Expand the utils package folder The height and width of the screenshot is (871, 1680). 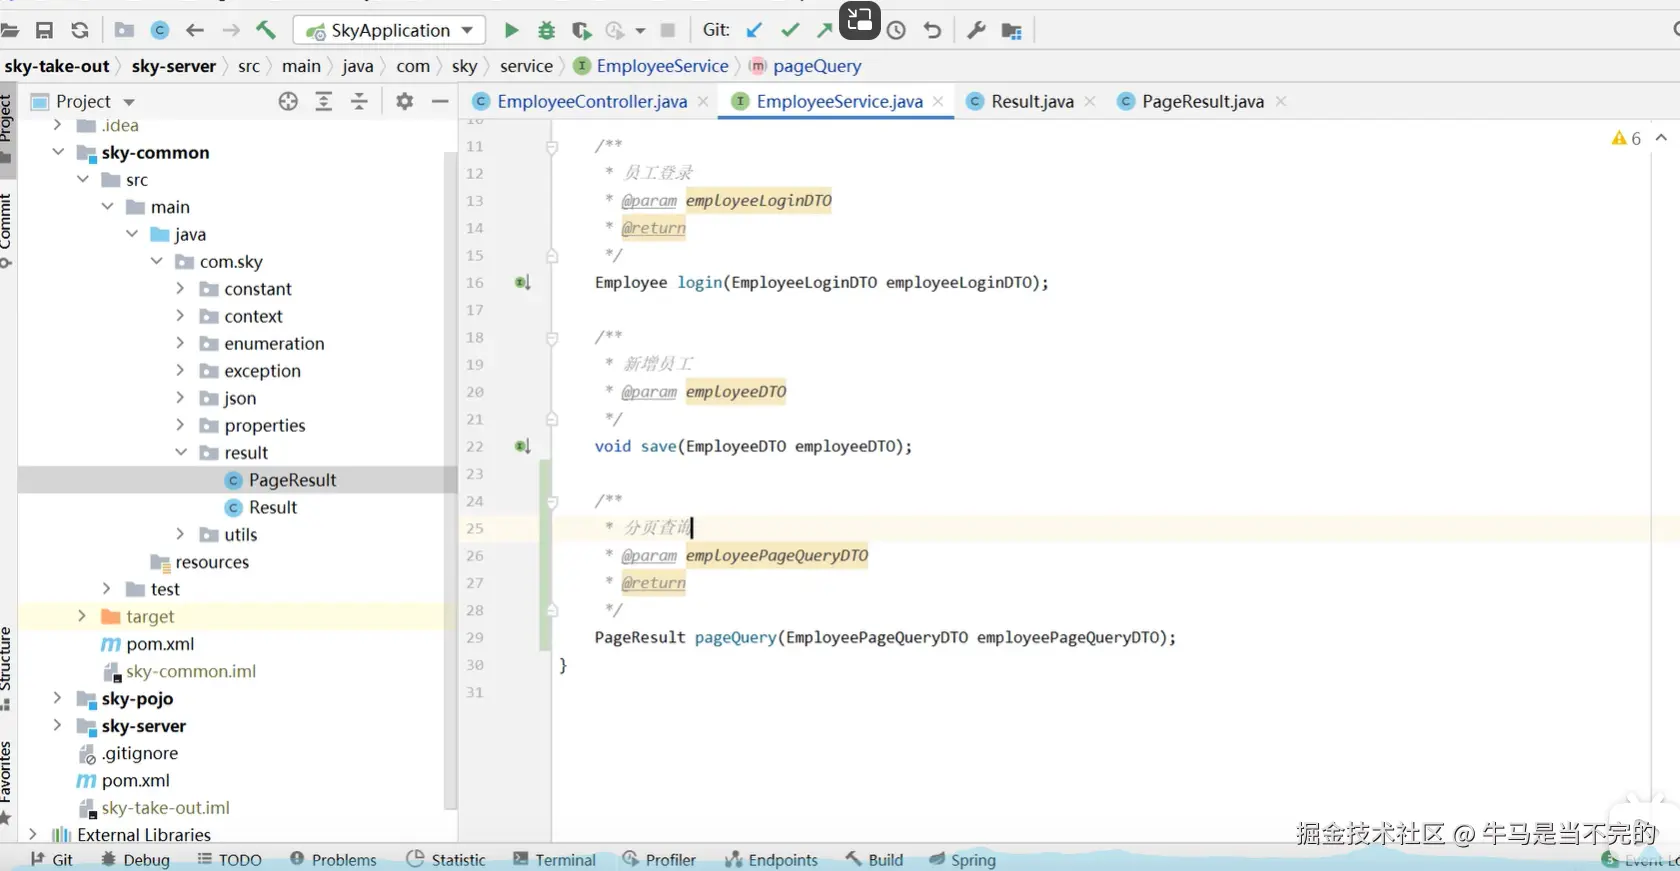point(181,534)
